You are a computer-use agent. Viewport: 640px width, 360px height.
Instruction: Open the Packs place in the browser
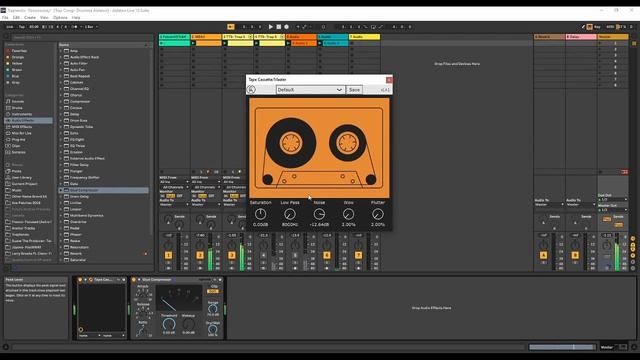(x=16, y=171)
